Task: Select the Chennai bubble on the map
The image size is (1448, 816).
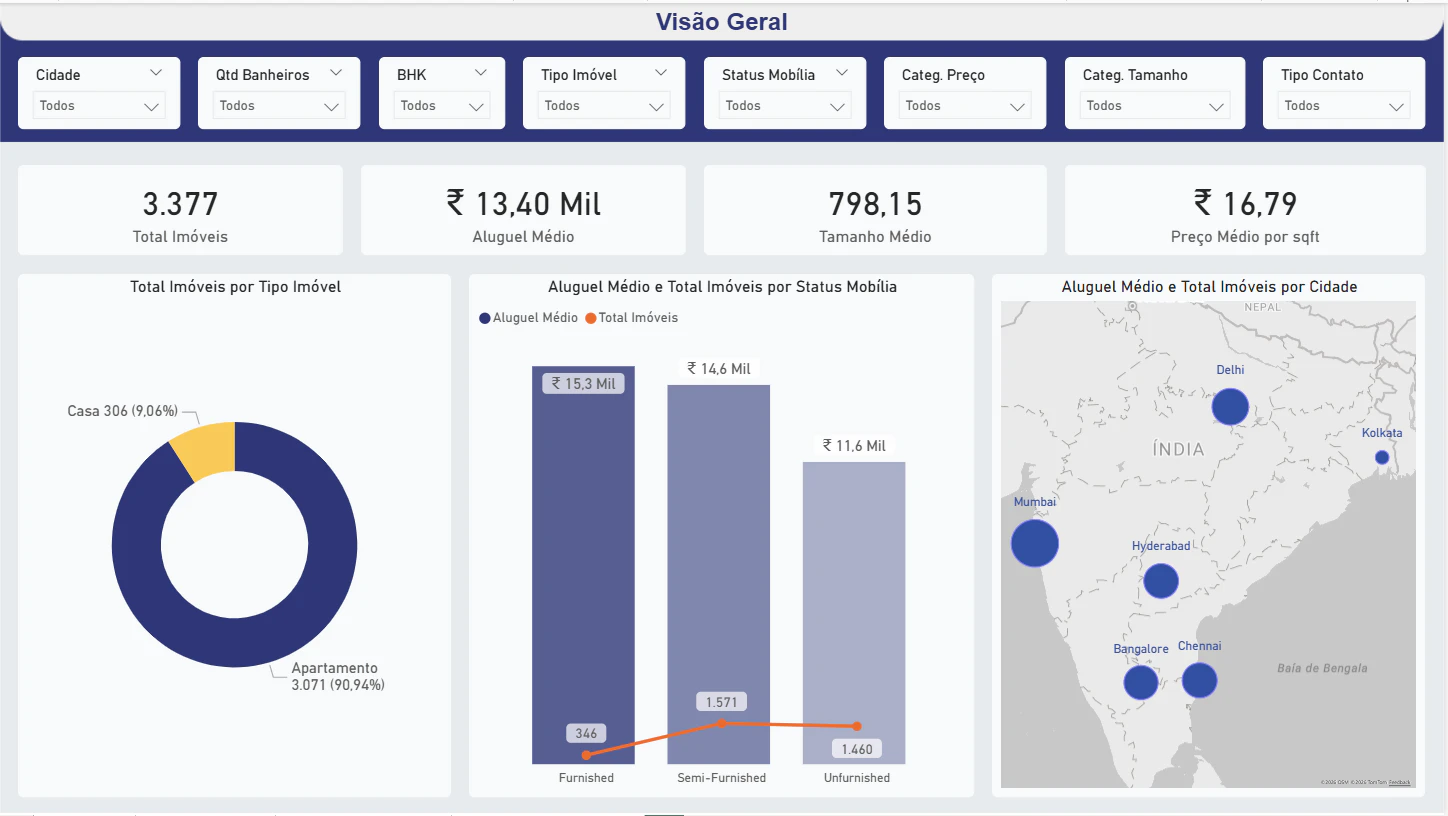Action: click(x=1199, y=680)
